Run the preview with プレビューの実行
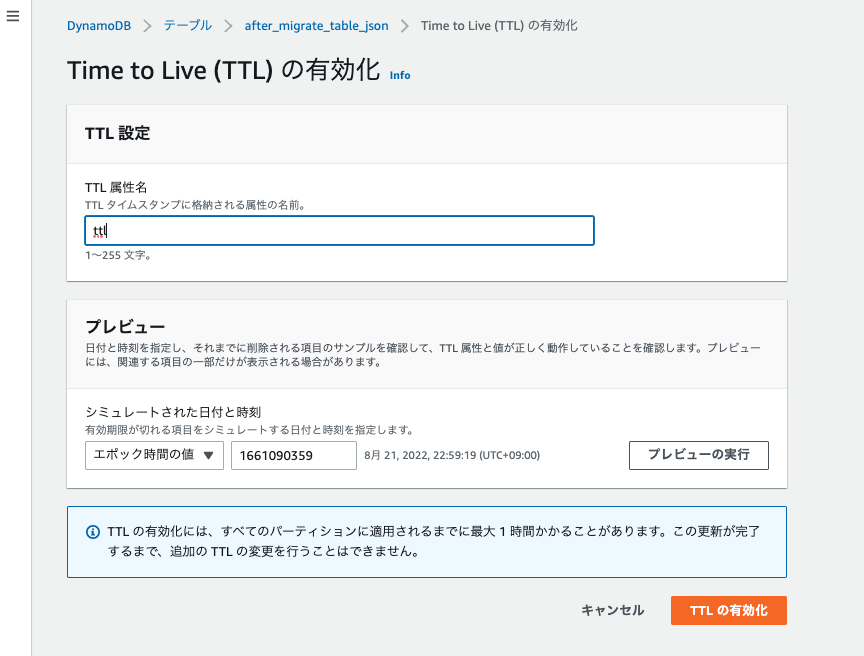 [698, 455]
